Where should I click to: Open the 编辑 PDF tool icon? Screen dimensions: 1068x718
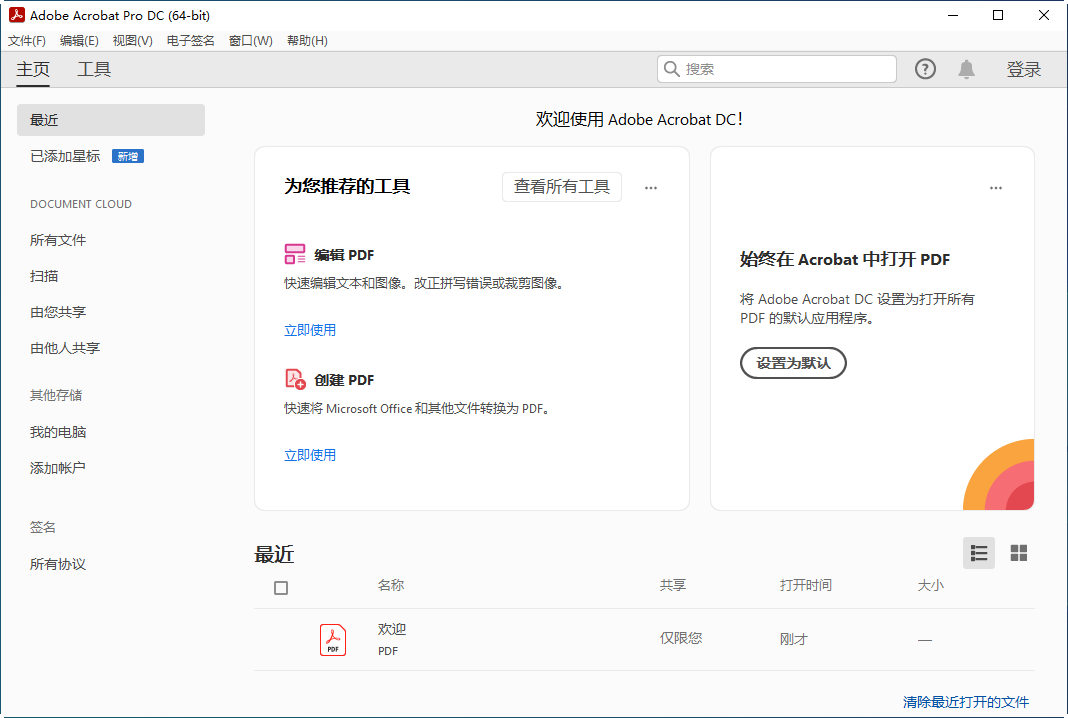(294, 254)
